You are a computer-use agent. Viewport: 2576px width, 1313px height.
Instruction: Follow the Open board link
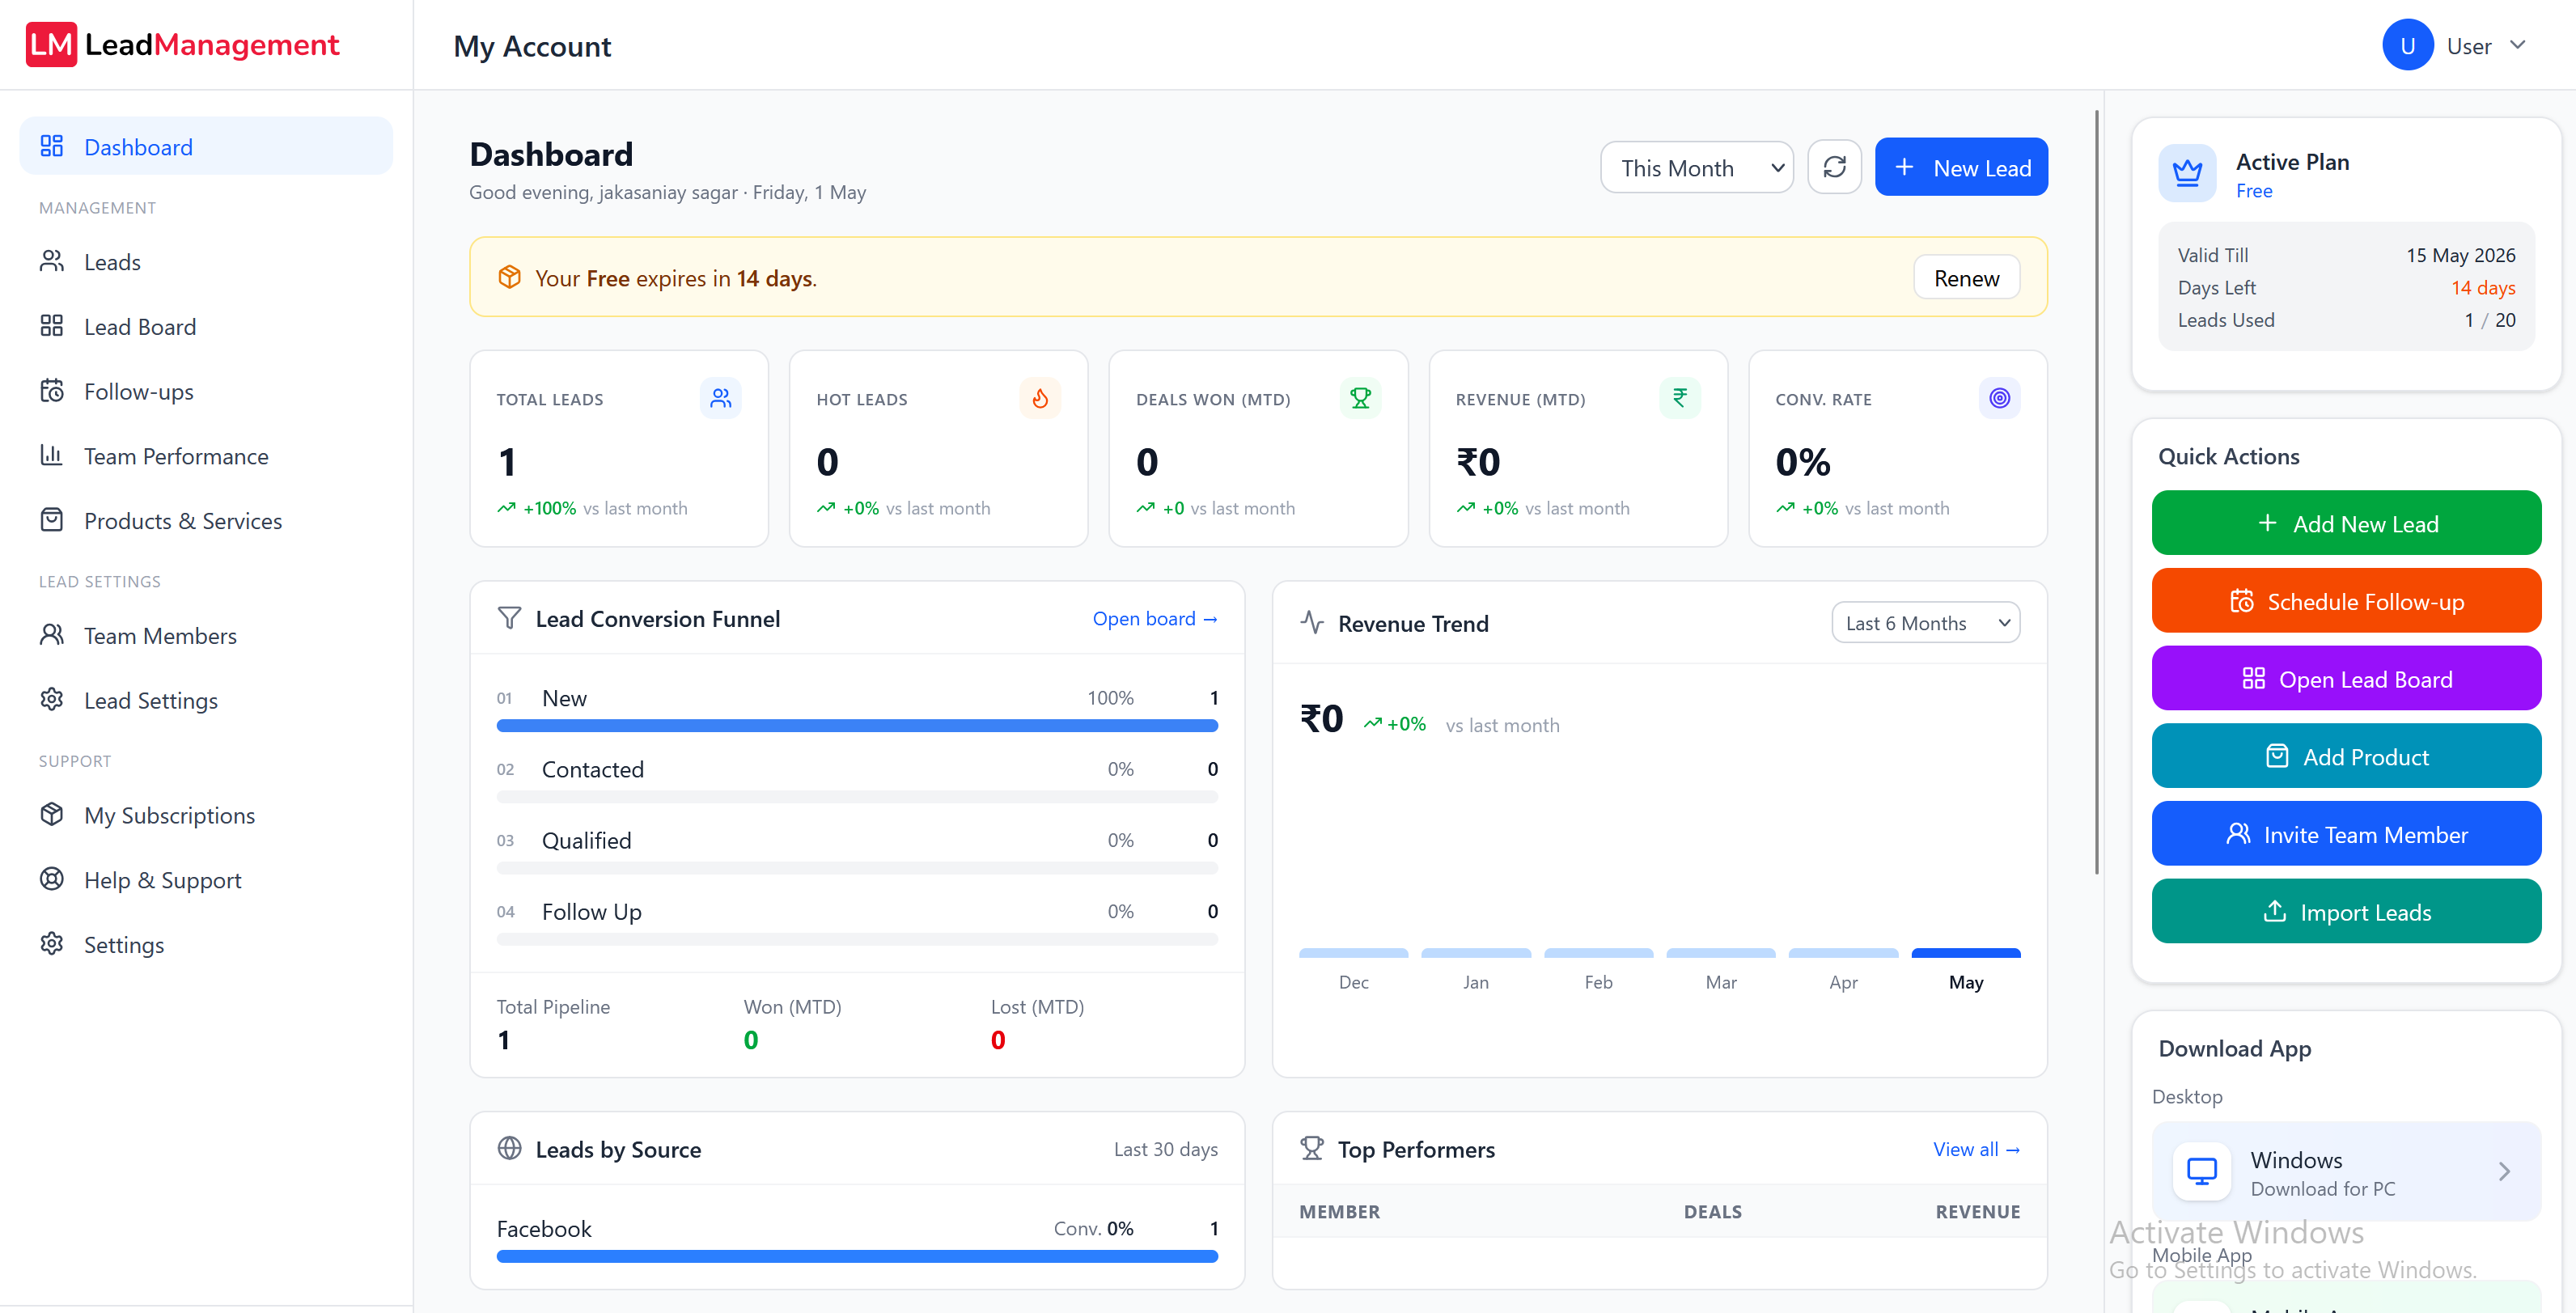coord(1155,619)
